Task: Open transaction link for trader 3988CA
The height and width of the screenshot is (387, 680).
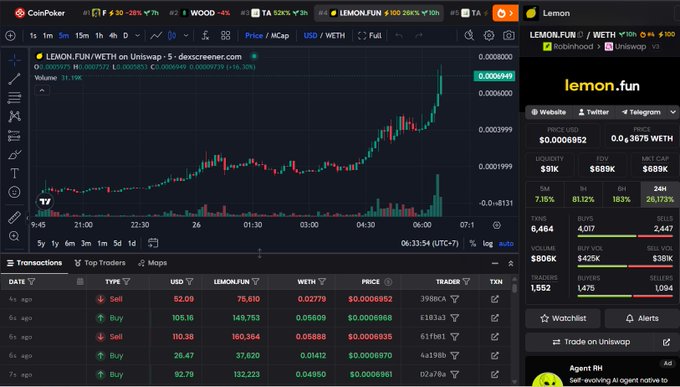Action: [495, 299]
